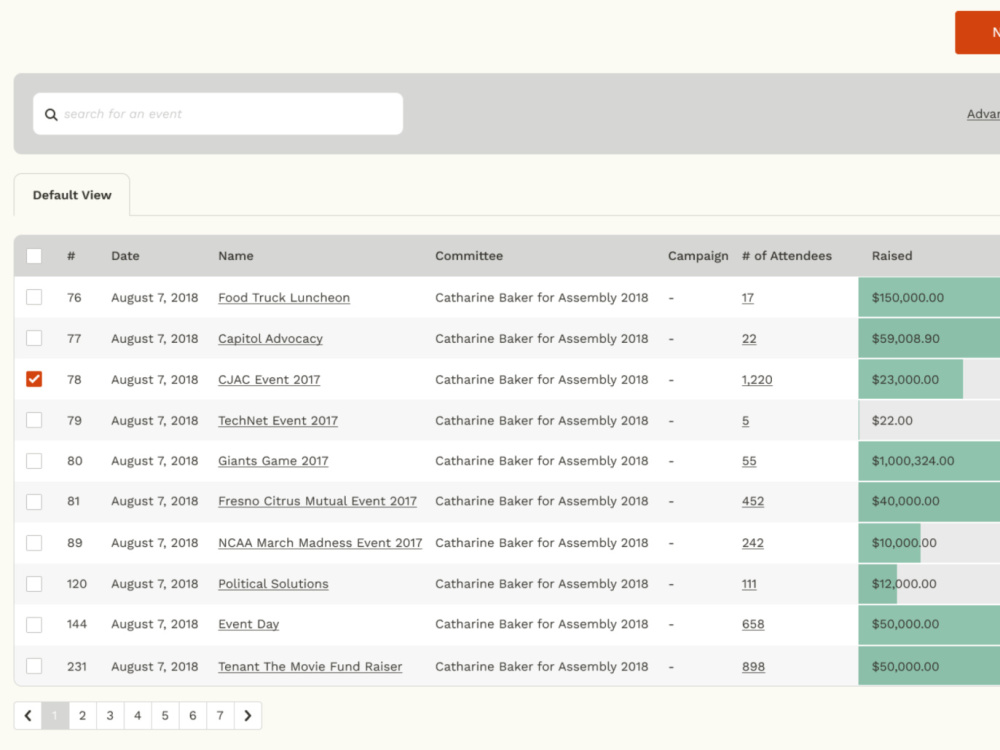Go to previous page arrow
Image resolution: width=1000 pixels, height=750 pixels.
[x=28, y=716]
